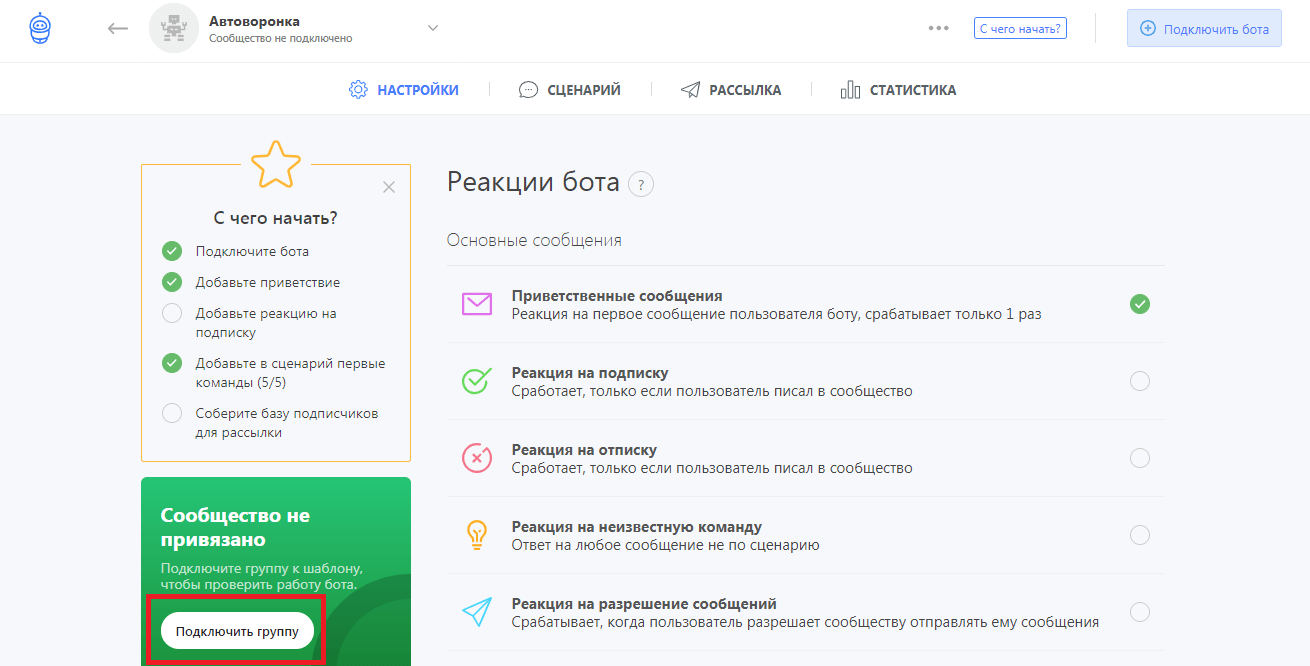Image resolution: width=1310 pixels, height=666 pixels.
Task: Open the С чего начать? link
Action: pyautogui.click(x=1020, y=27)
